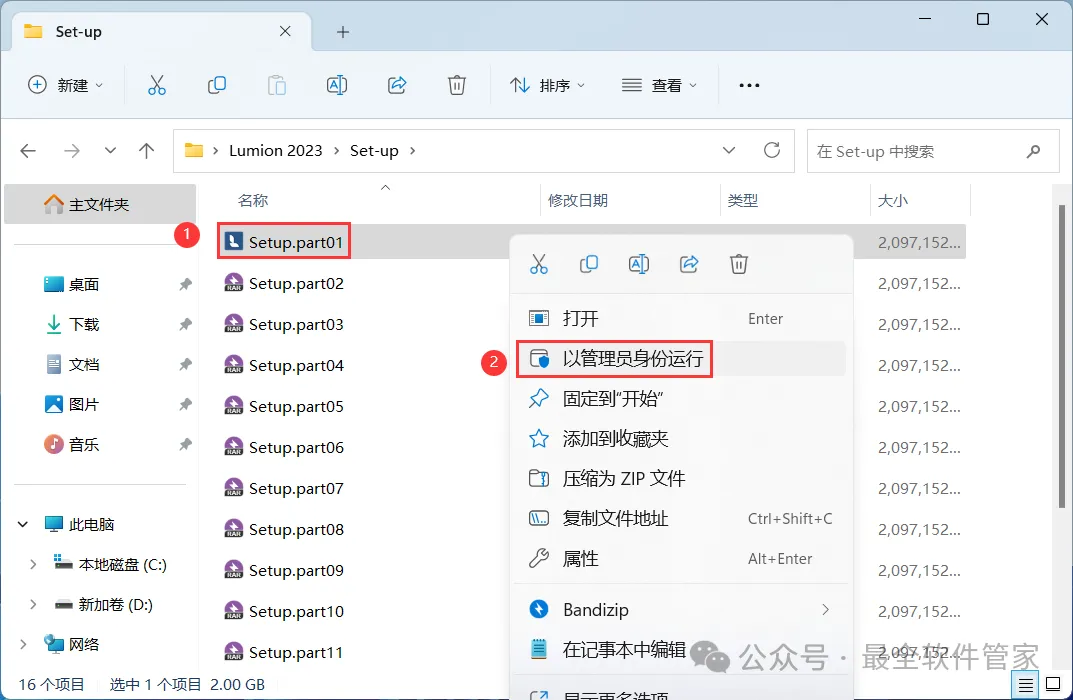Close the Set-up tab
This screenshot has width=1073, height=700.
(285, 31)
